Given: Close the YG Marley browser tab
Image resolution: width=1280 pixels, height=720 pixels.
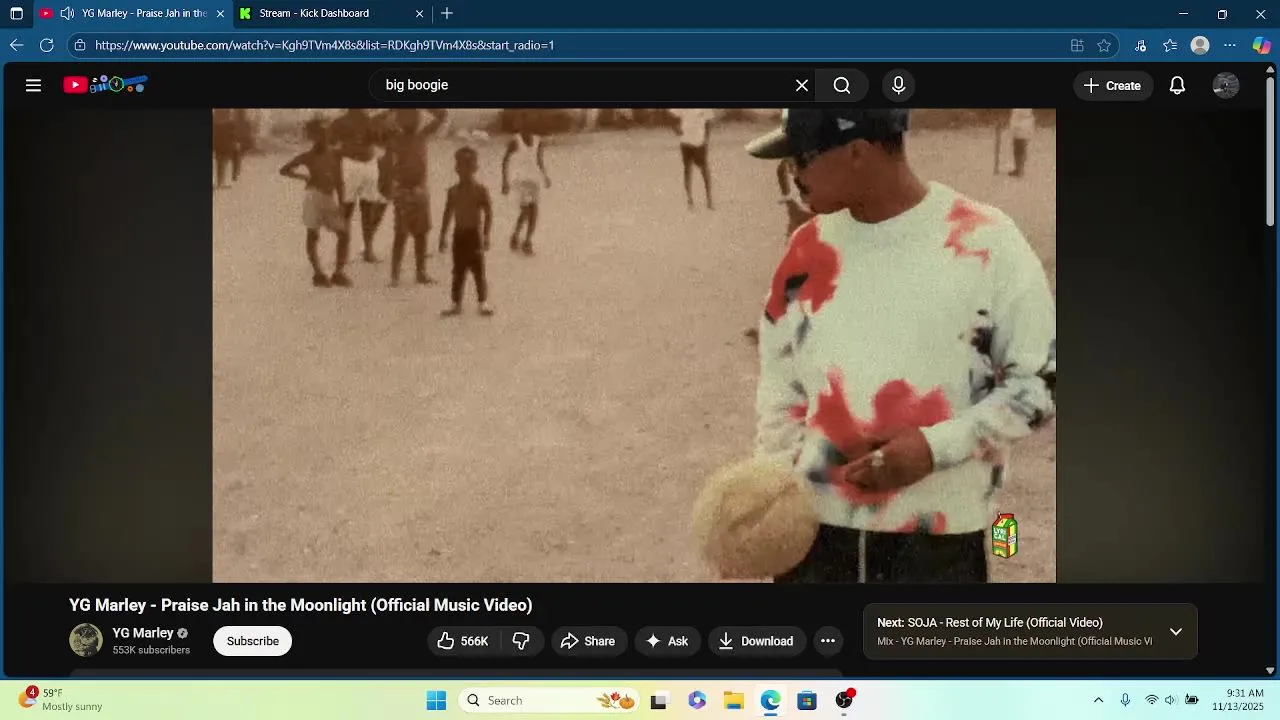Looking at the screenshot, I should 220,14.
